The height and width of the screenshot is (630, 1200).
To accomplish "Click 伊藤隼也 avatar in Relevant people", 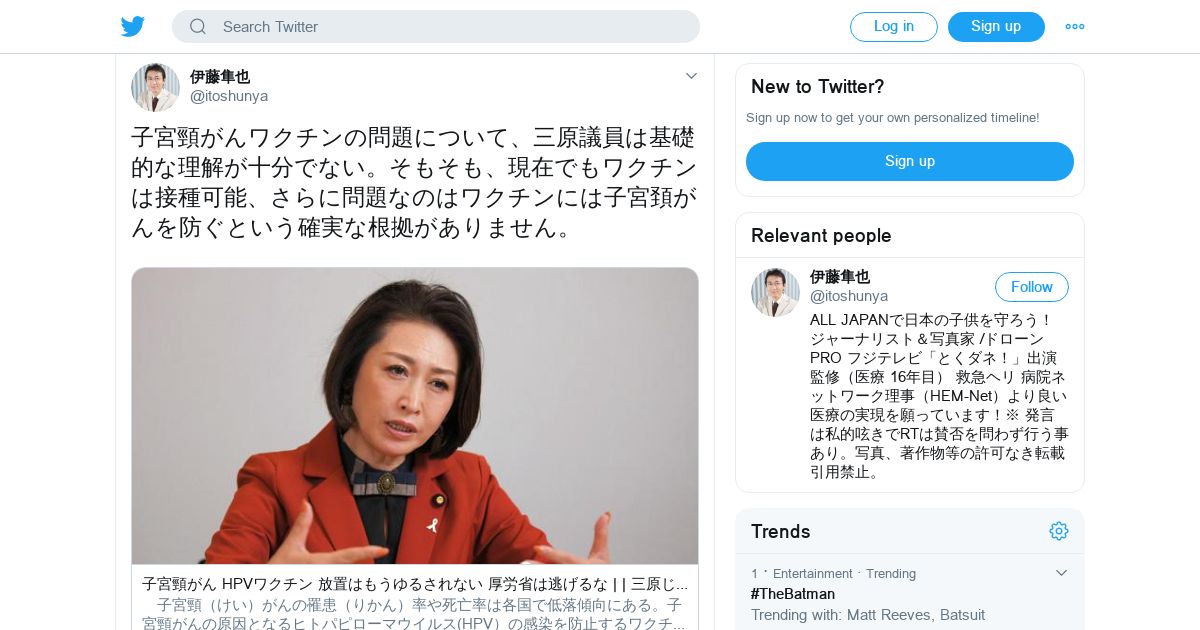I will pos(775,292).
